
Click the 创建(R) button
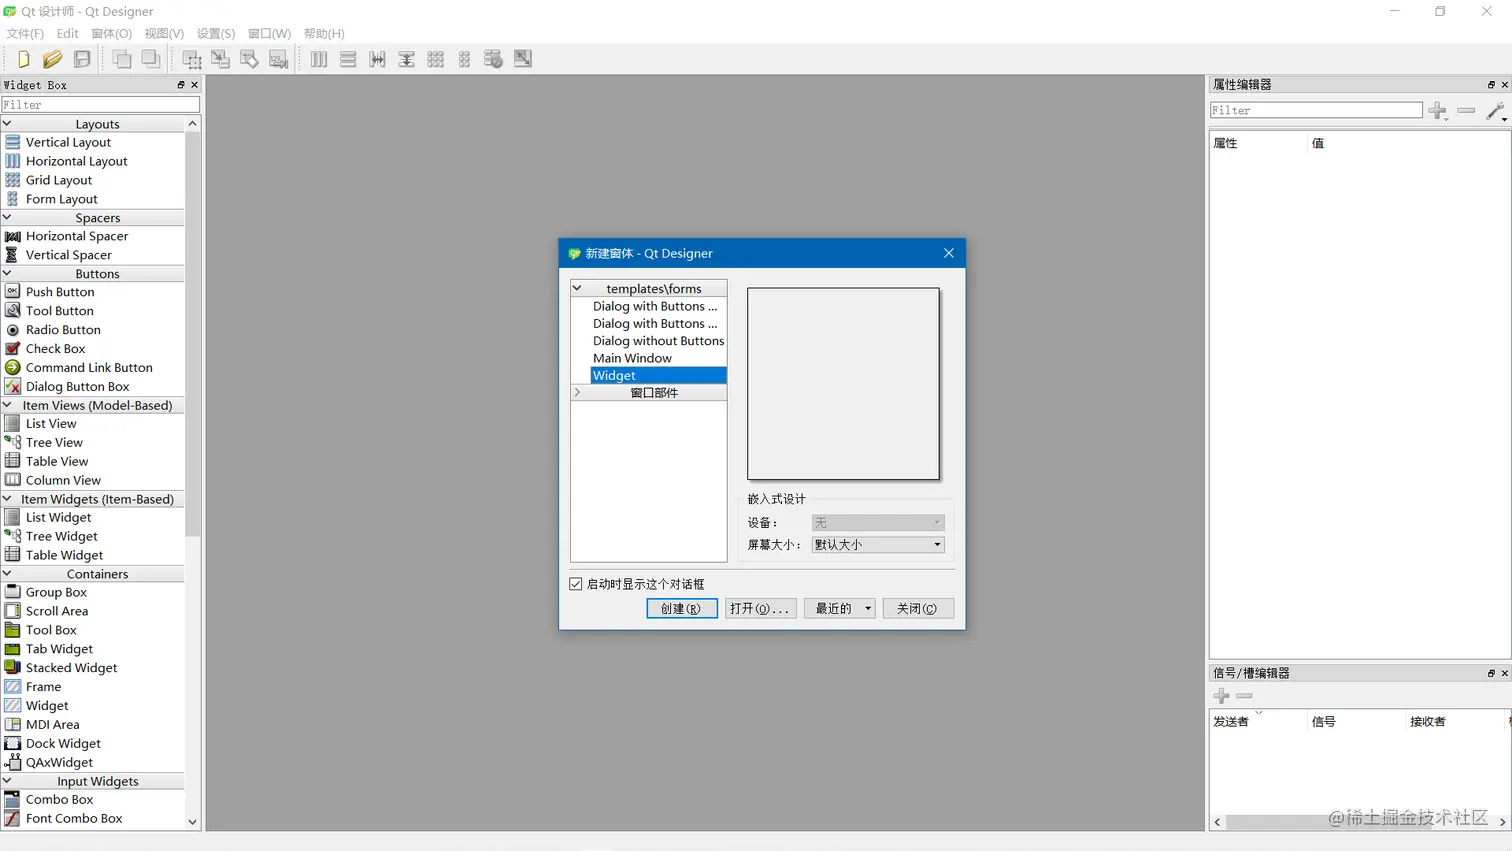pyautogui.click(x=682, y=609)
